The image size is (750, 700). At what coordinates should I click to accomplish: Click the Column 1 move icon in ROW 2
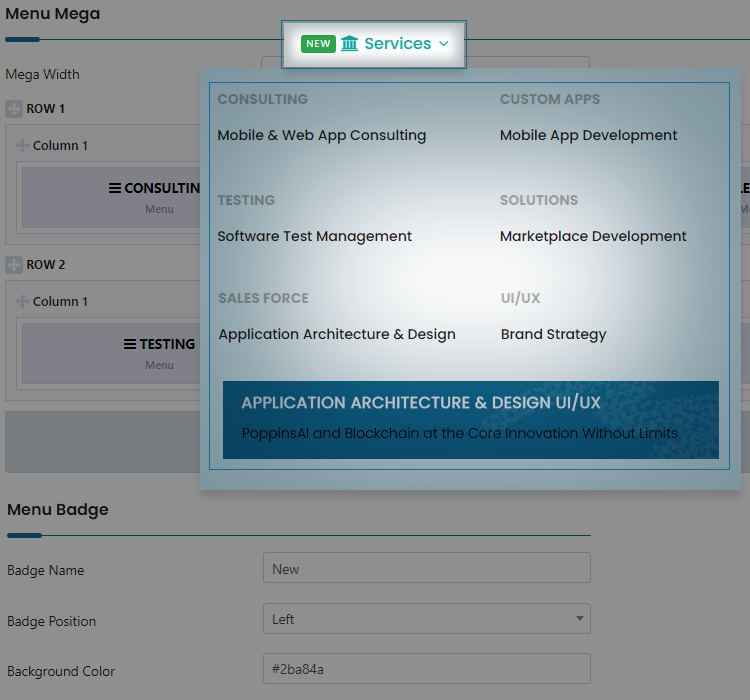[x=23, y=302]
